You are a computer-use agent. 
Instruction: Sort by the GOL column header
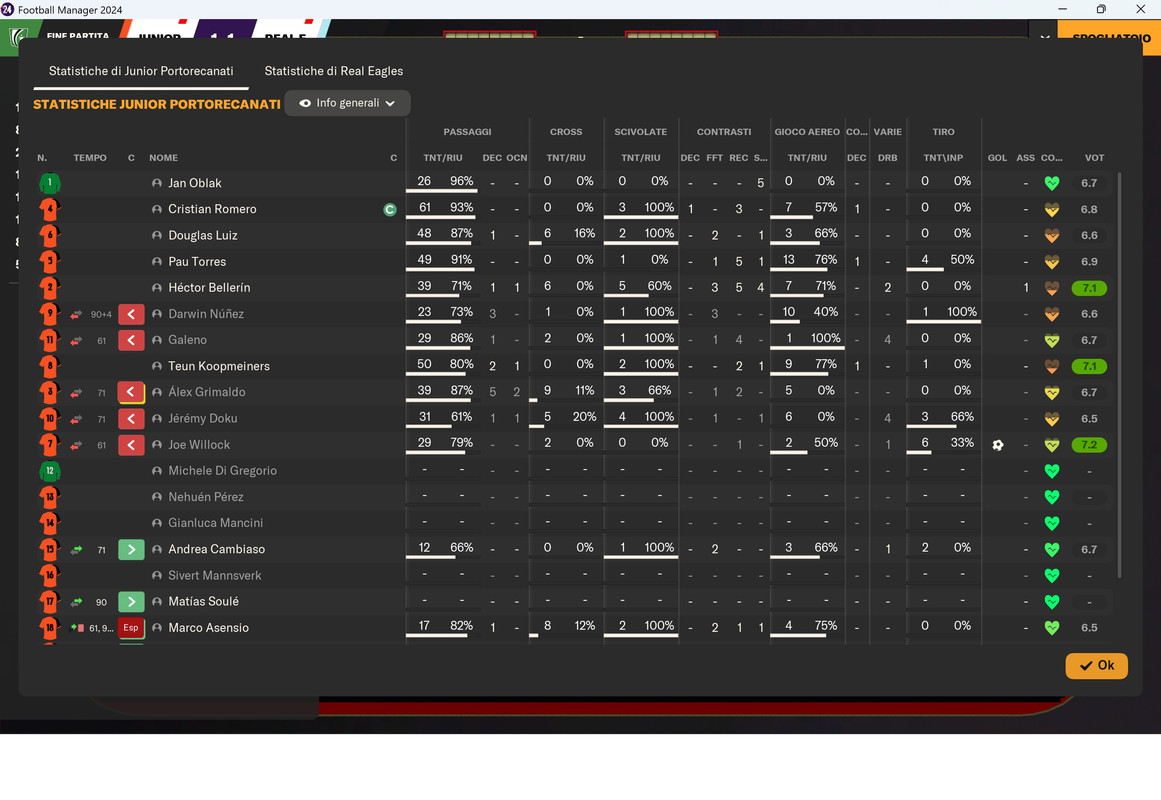tap(997, 158)
